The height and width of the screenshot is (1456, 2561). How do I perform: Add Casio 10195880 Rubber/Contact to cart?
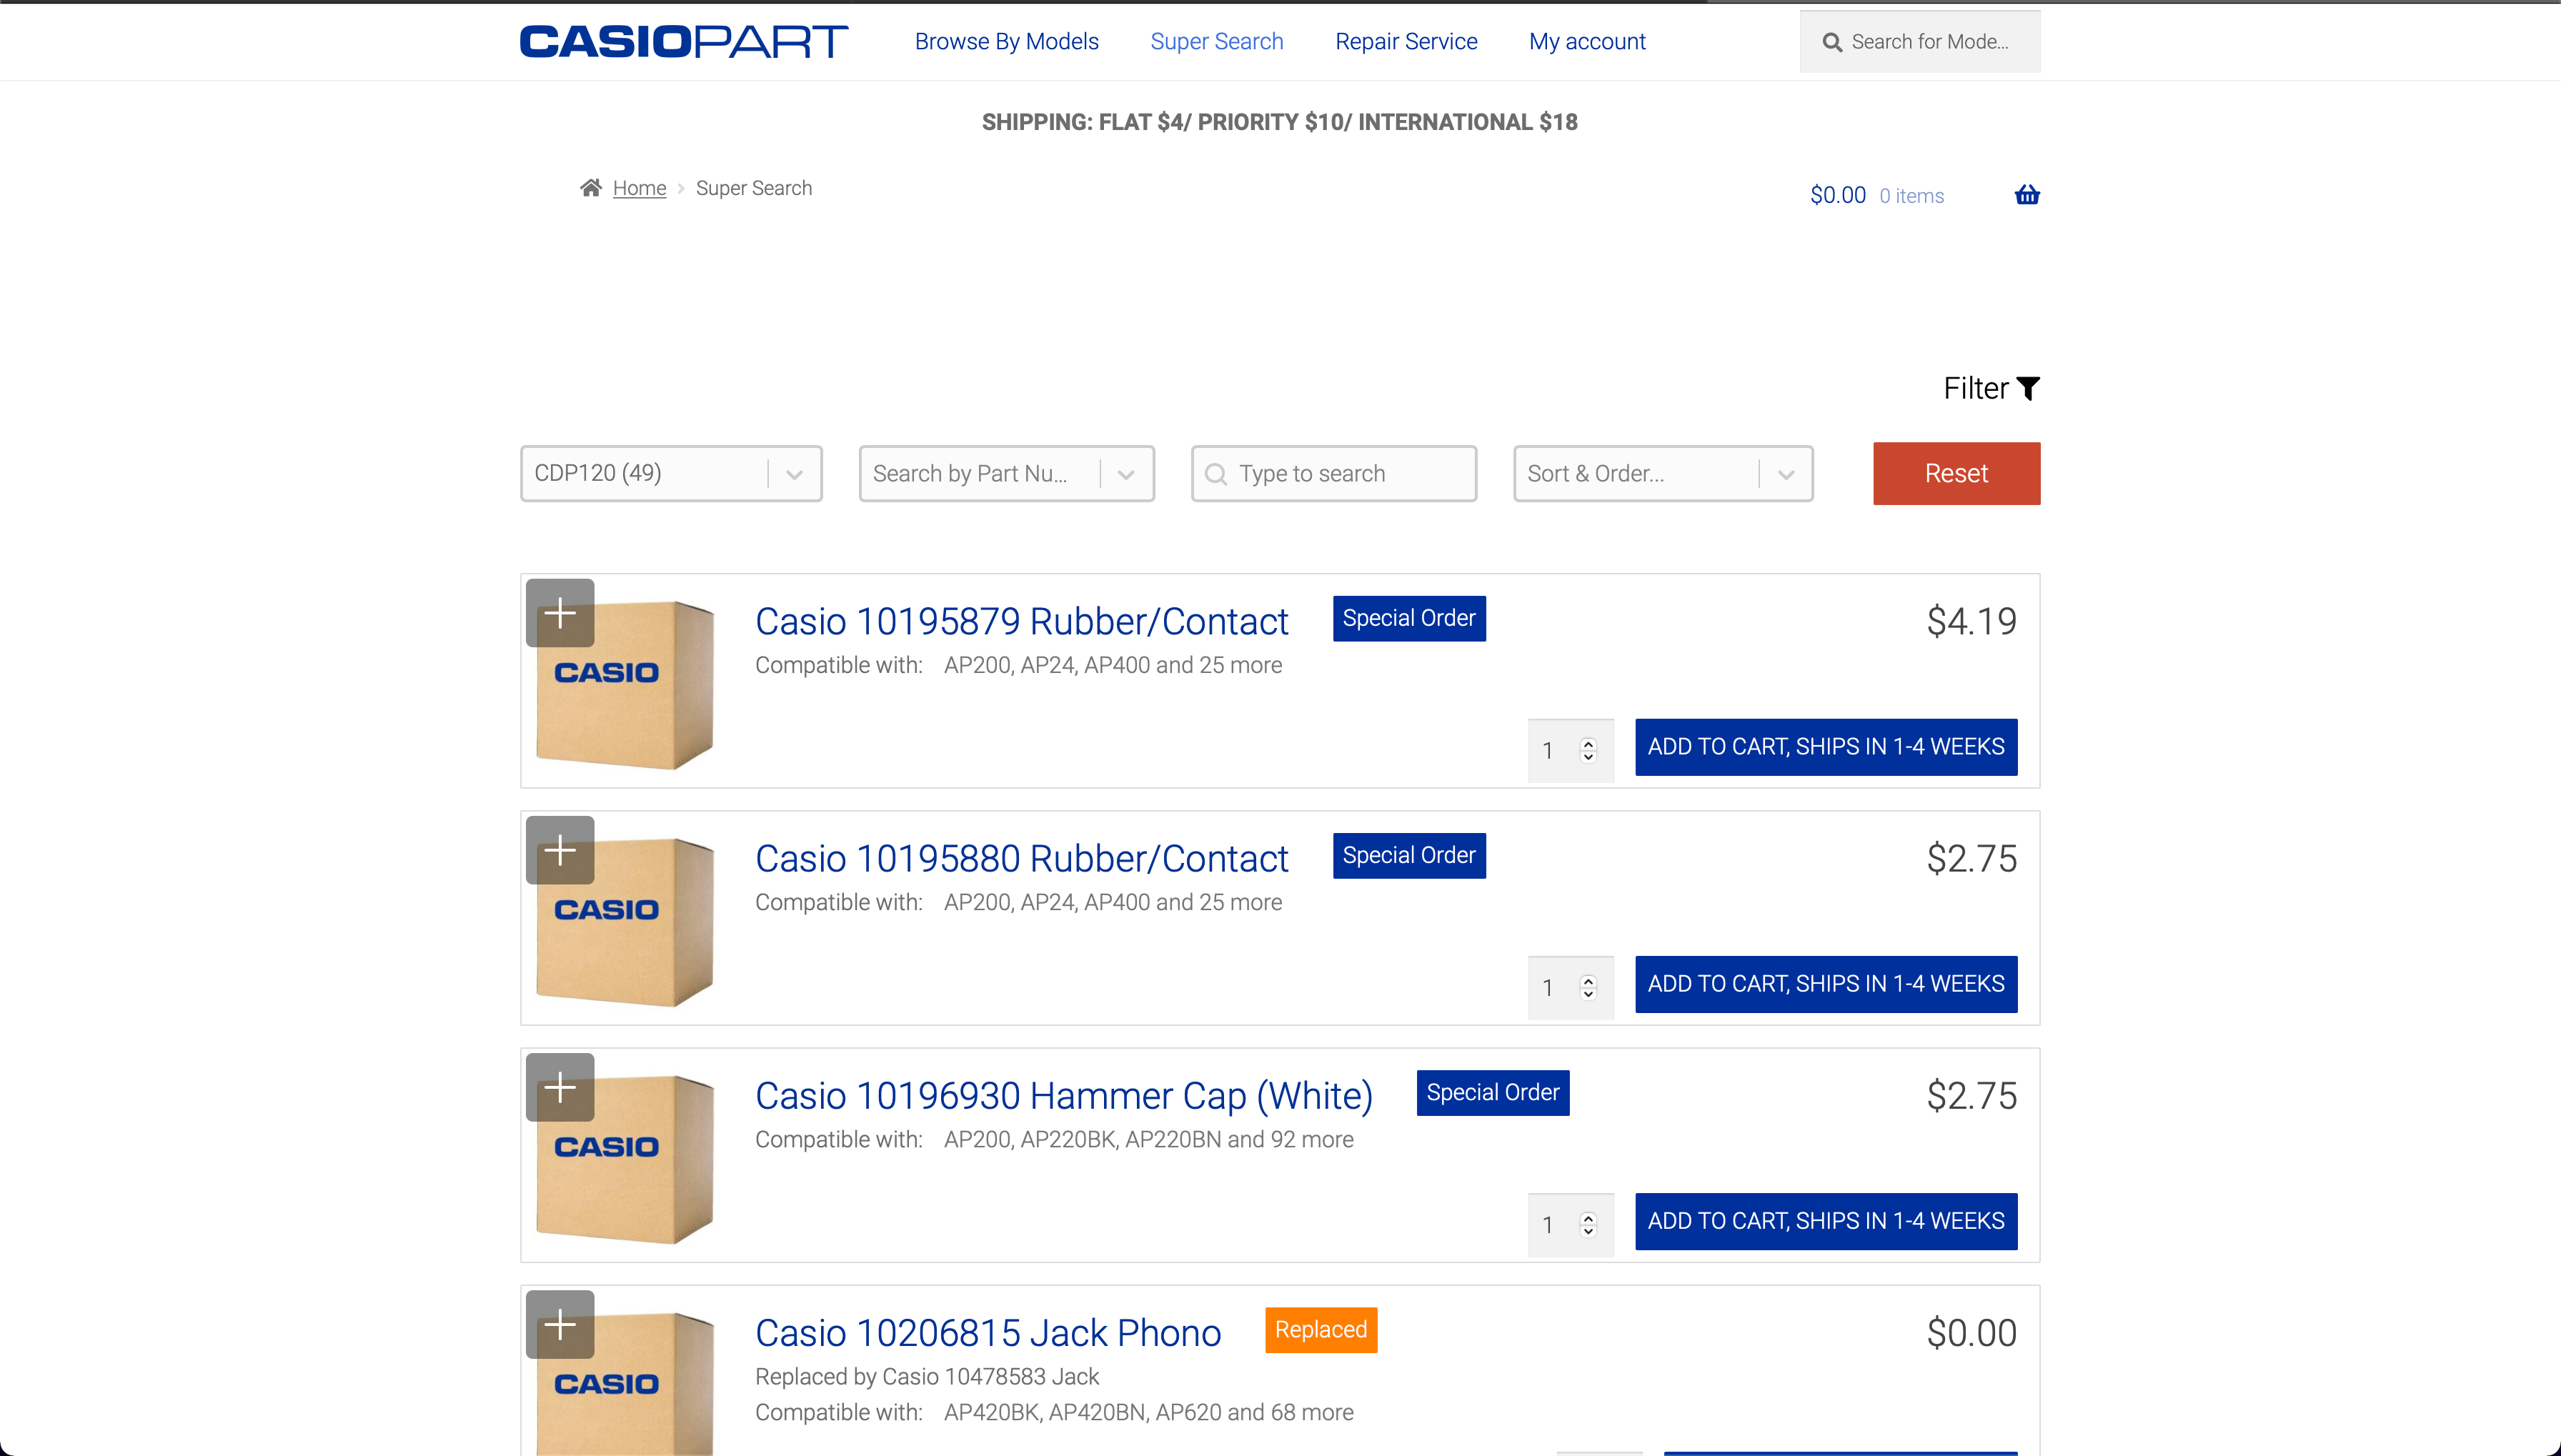1826,984
